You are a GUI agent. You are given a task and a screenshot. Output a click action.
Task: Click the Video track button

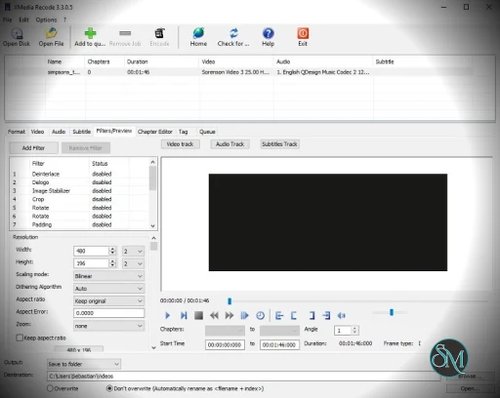tap(180, 144)
